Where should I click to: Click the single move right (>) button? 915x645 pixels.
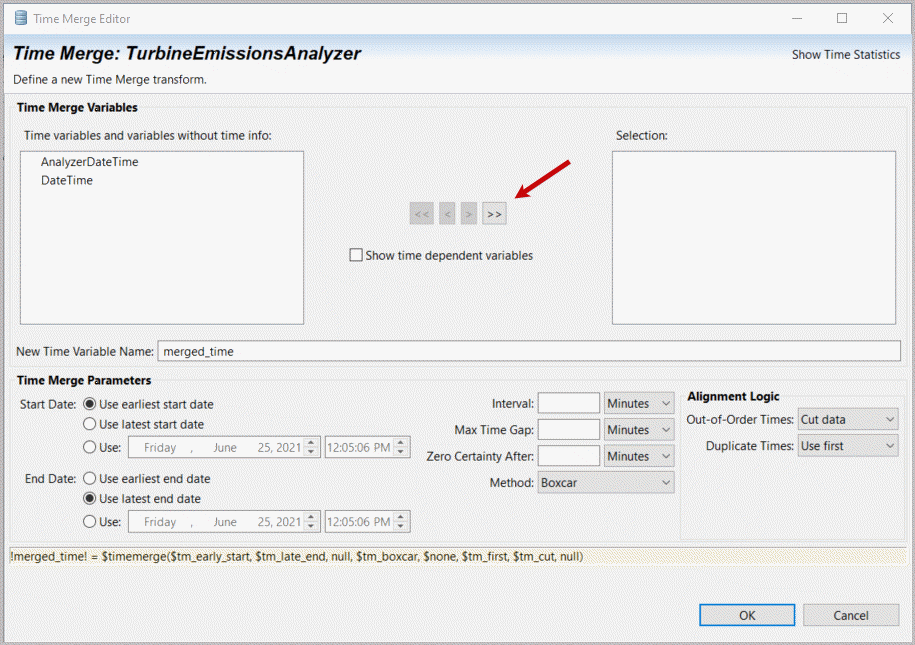point(469,213)
